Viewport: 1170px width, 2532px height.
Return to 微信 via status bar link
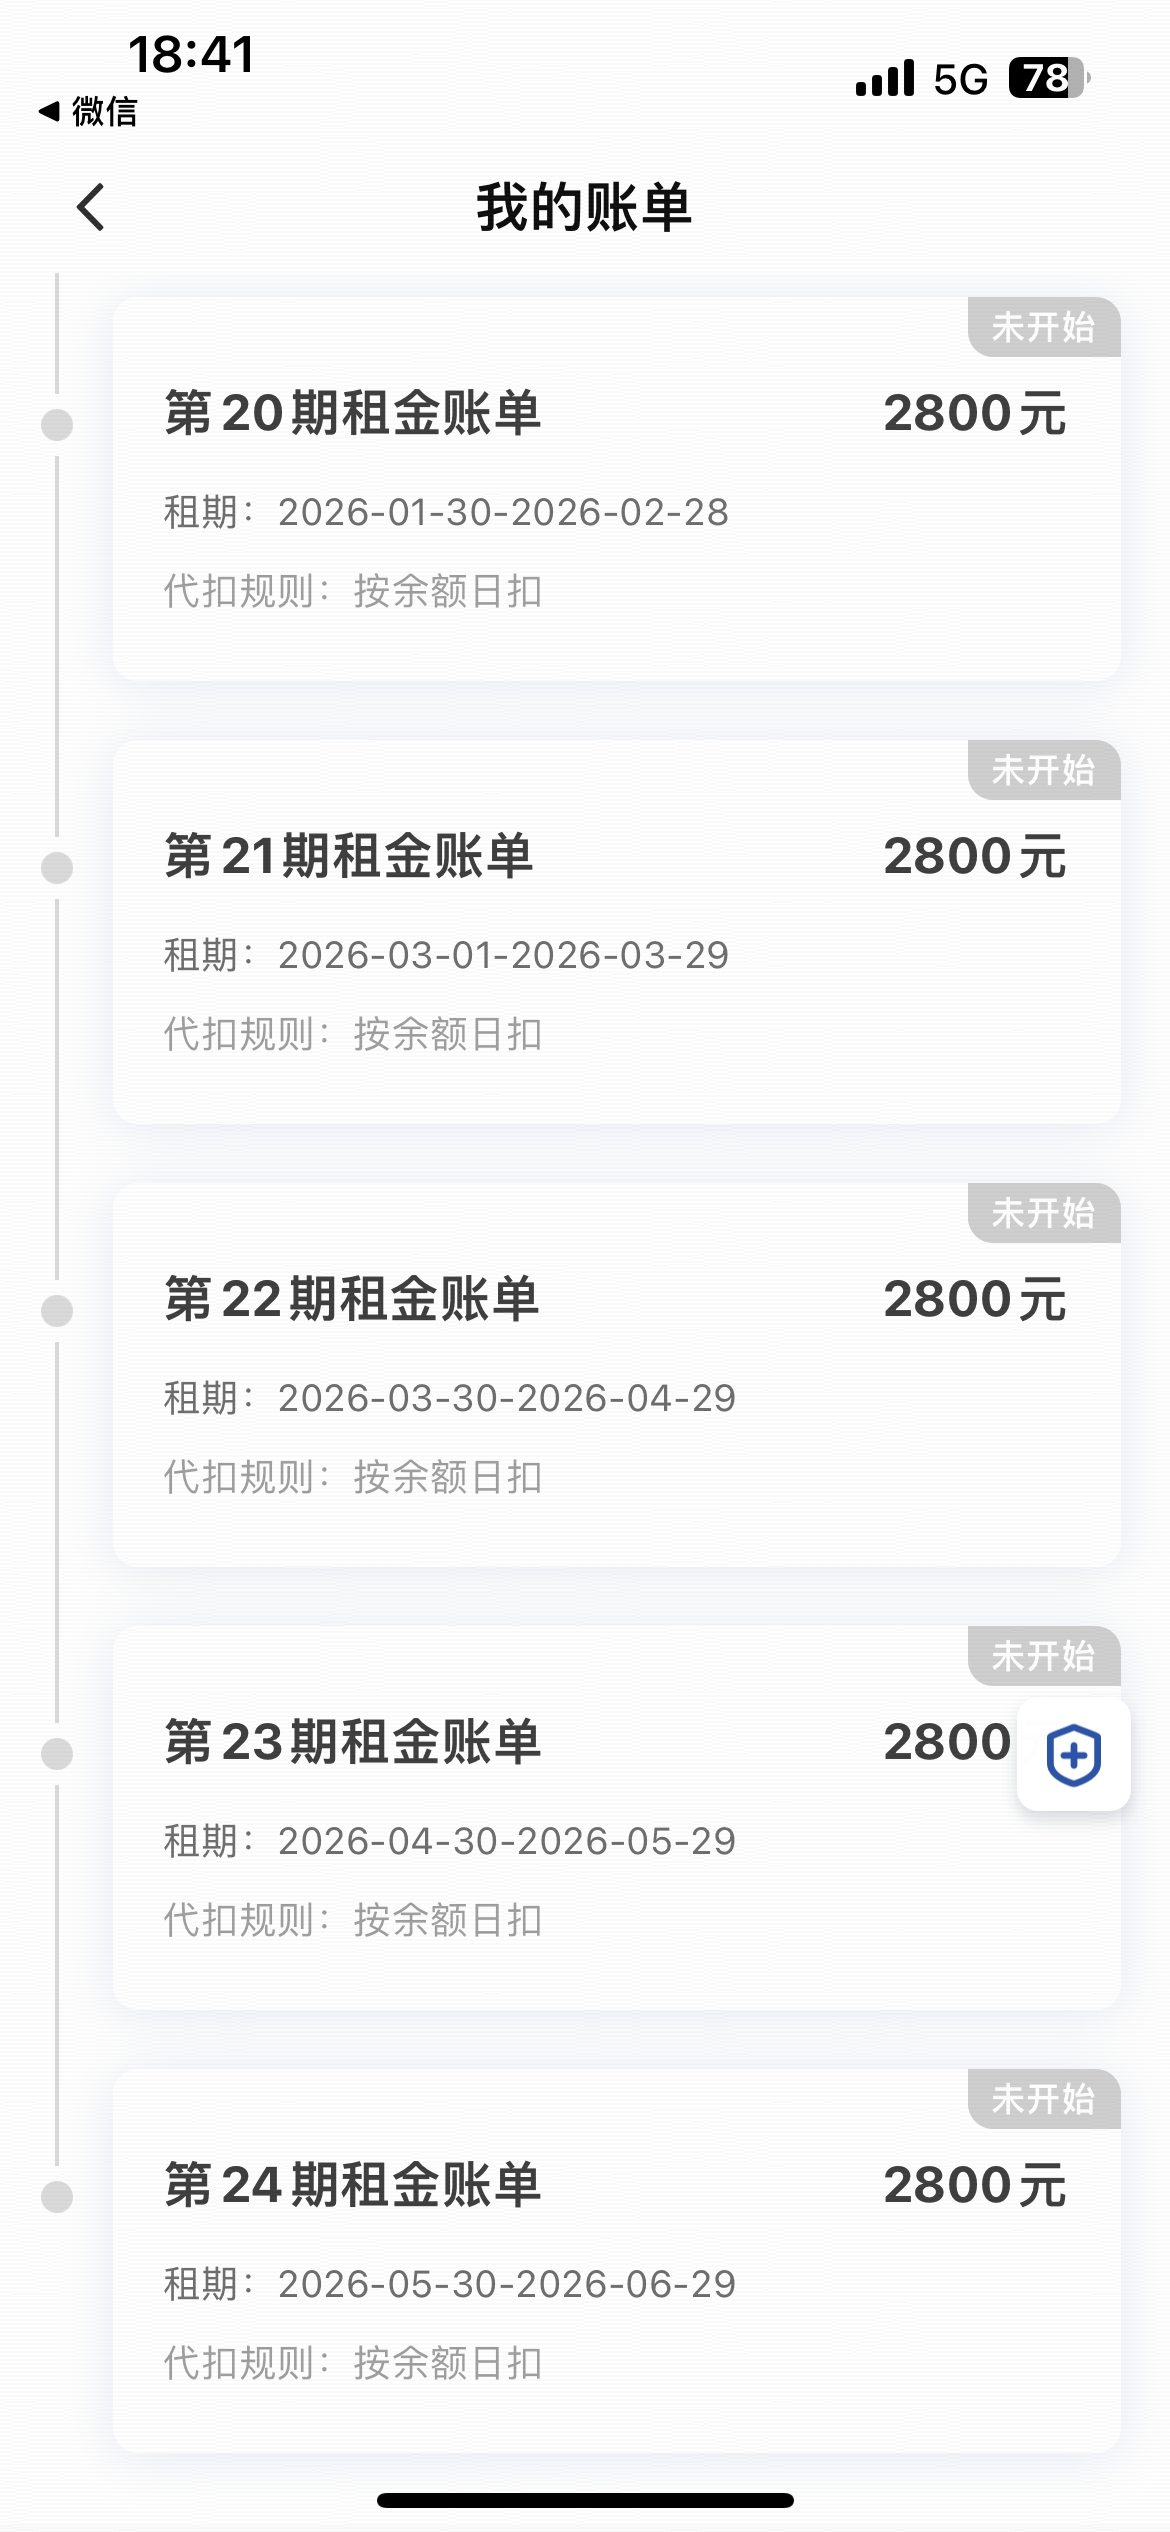click(88, 111)
